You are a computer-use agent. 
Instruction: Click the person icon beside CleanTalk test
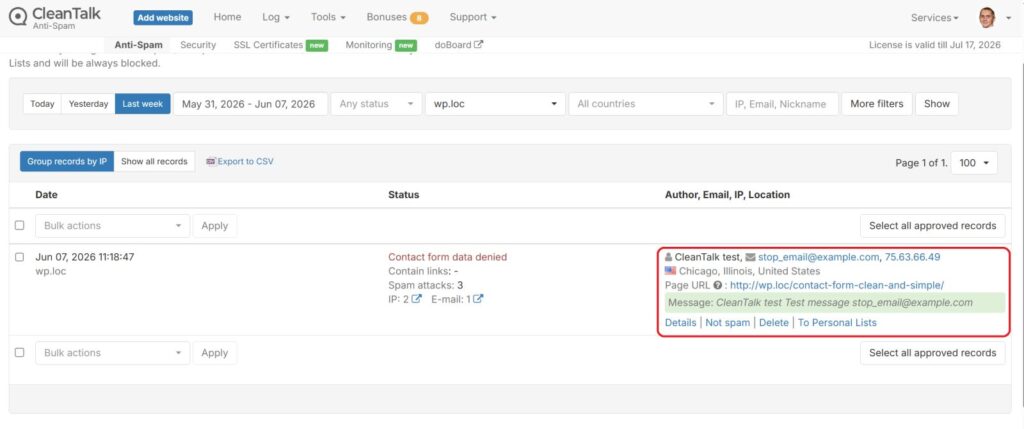[668, 257]
